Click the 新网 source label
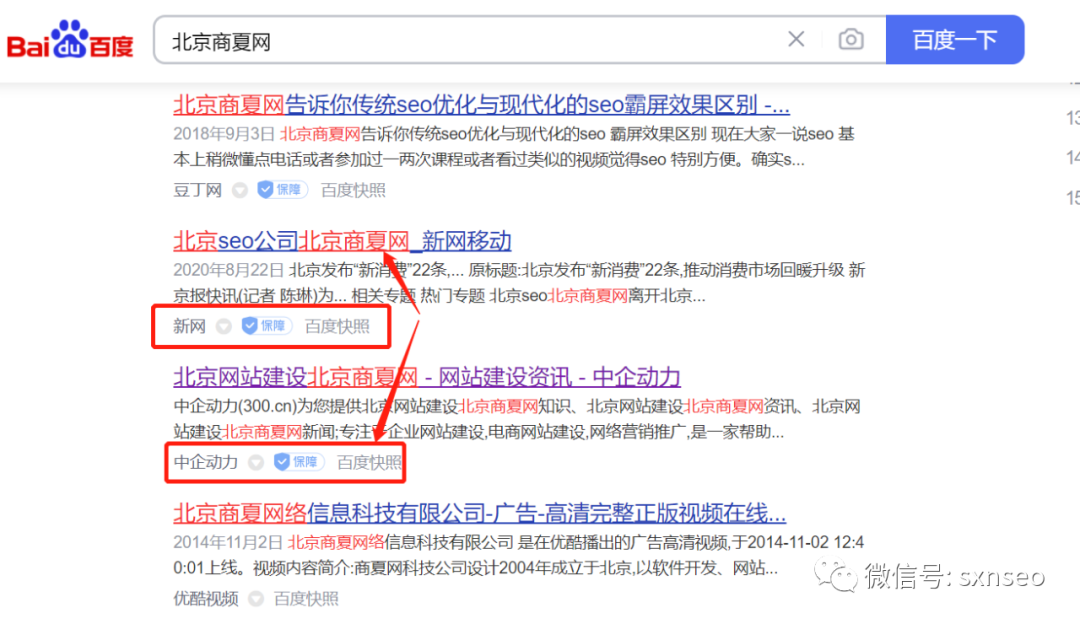The height and width of the screenshot is (624, 1080). (x=189, y=326)
